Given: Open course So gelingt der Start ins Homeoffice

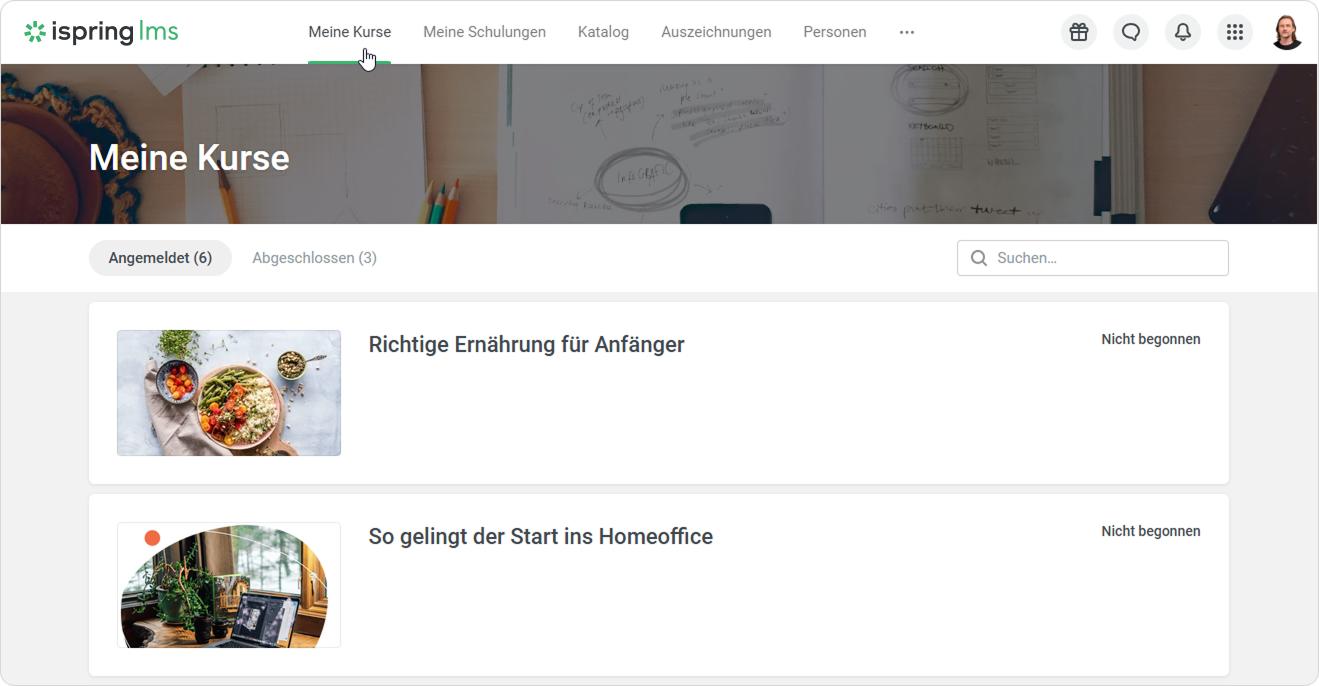Looking at the screenshot, I should click(x=540, y=536).
